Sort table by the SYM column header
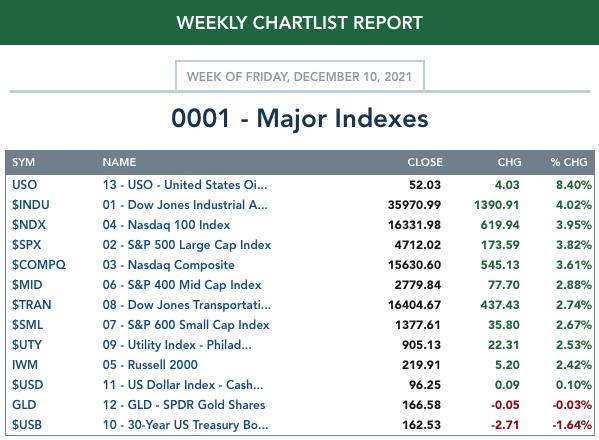Image resolution: width=599 pixels, height=440 pixels. [x=23, y=162]
